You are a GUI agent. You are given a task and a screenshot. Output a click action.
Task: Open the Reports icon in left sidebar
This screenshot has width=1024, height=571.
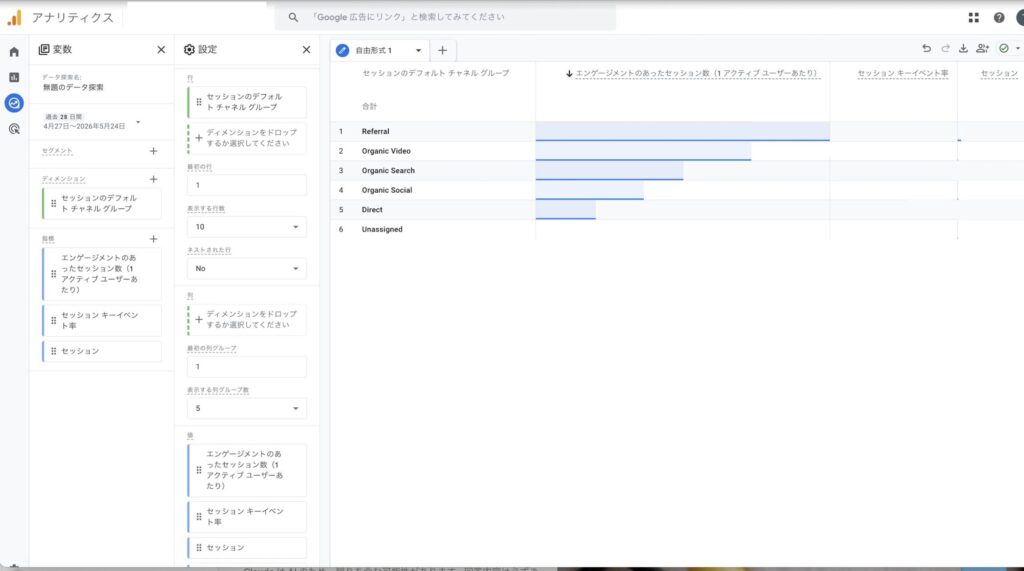click(x=14, y=77)
